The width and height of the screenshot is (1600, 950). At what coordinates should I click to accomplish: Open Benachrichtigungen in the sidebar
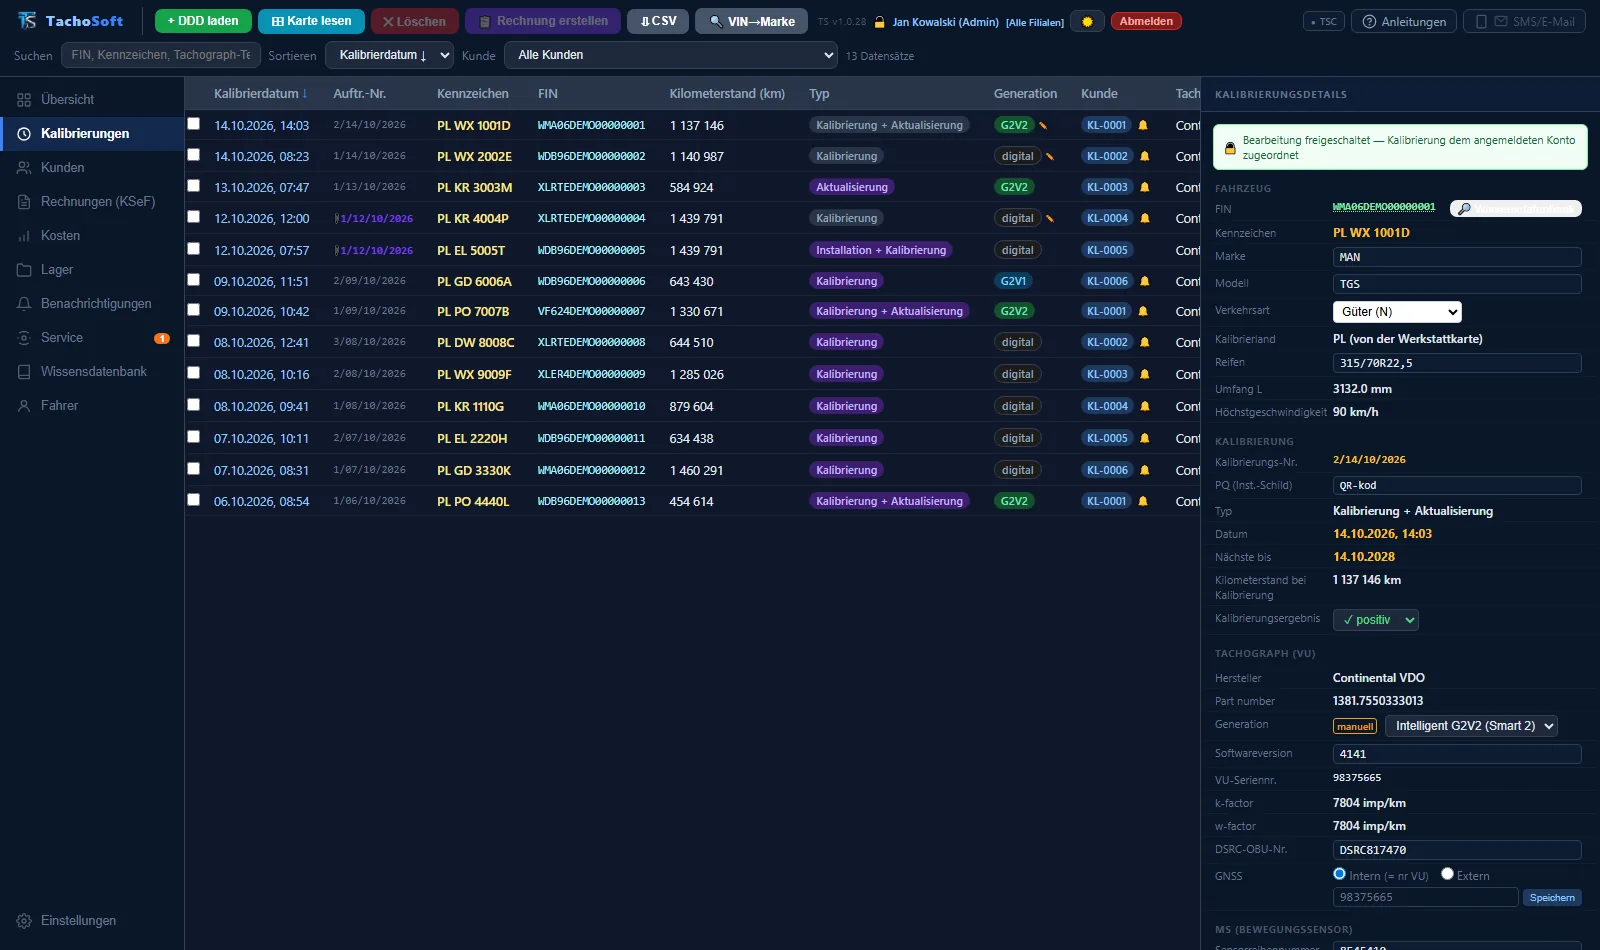tap(92, 303)
